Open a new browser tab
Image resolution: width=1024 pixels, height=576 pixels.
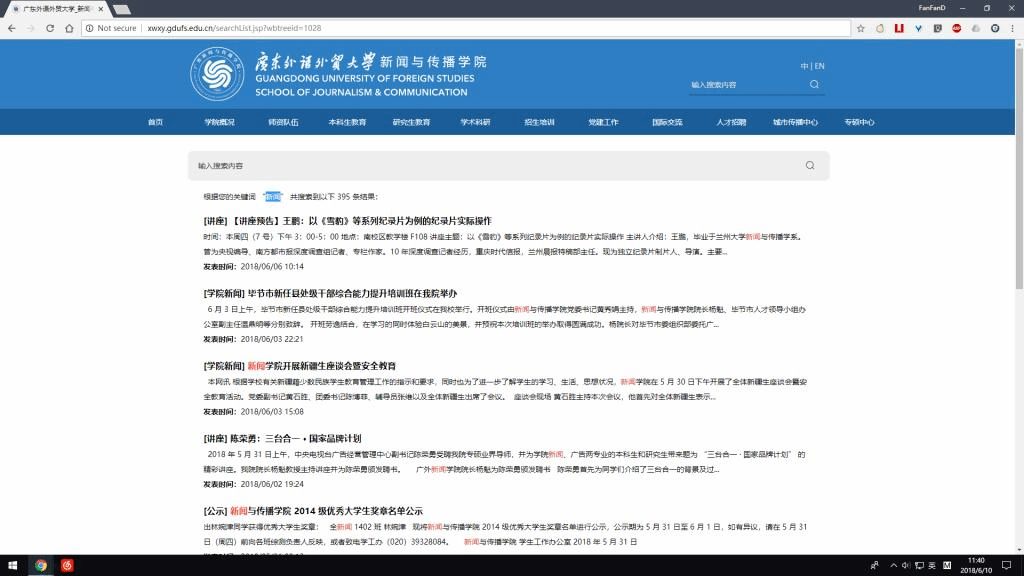click(x=123, y=8)
